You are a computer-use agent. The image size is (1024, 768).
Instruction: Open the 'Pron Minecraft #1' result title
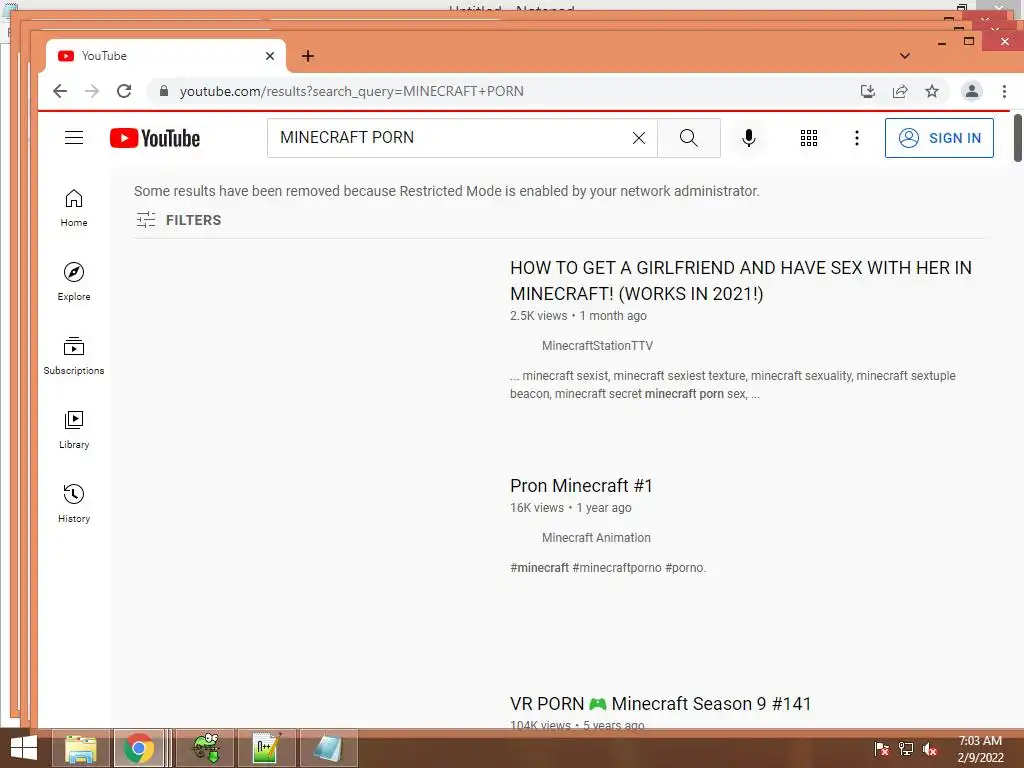click(x=581, y=486)
